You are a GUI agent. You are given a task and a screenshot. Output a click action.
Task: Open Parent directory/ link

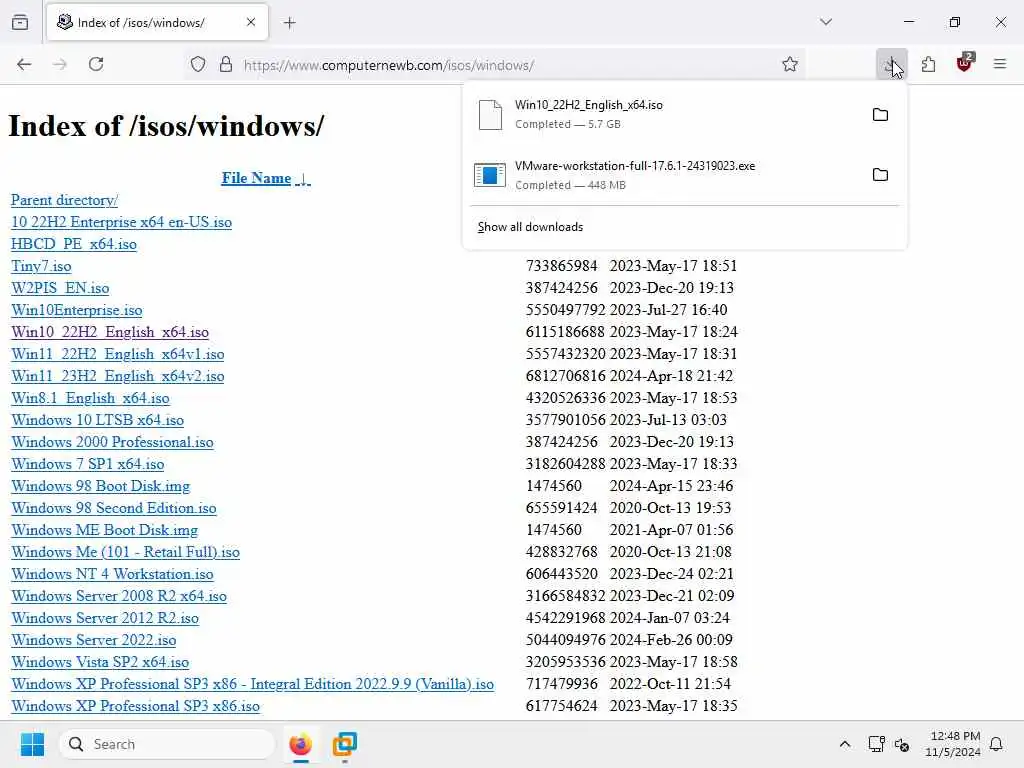(64, 200)
